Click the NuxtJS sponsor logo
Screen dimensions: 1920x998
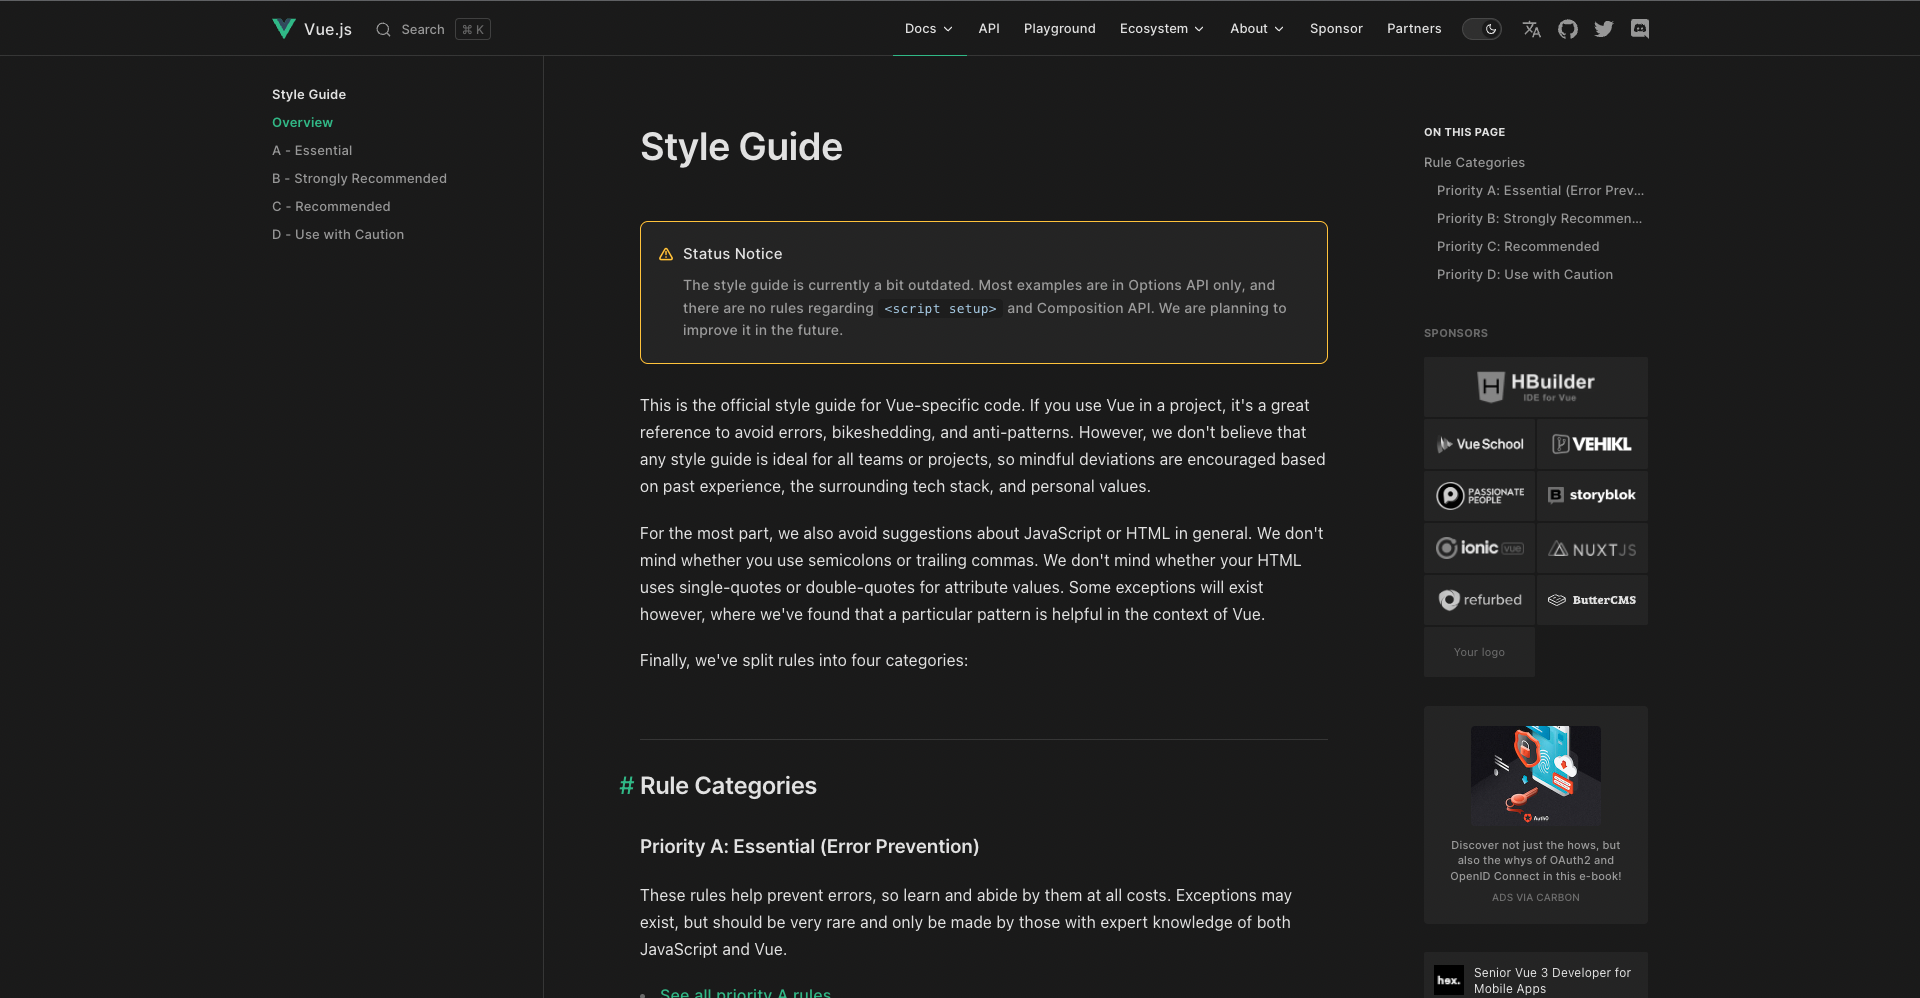[1592, 548]
